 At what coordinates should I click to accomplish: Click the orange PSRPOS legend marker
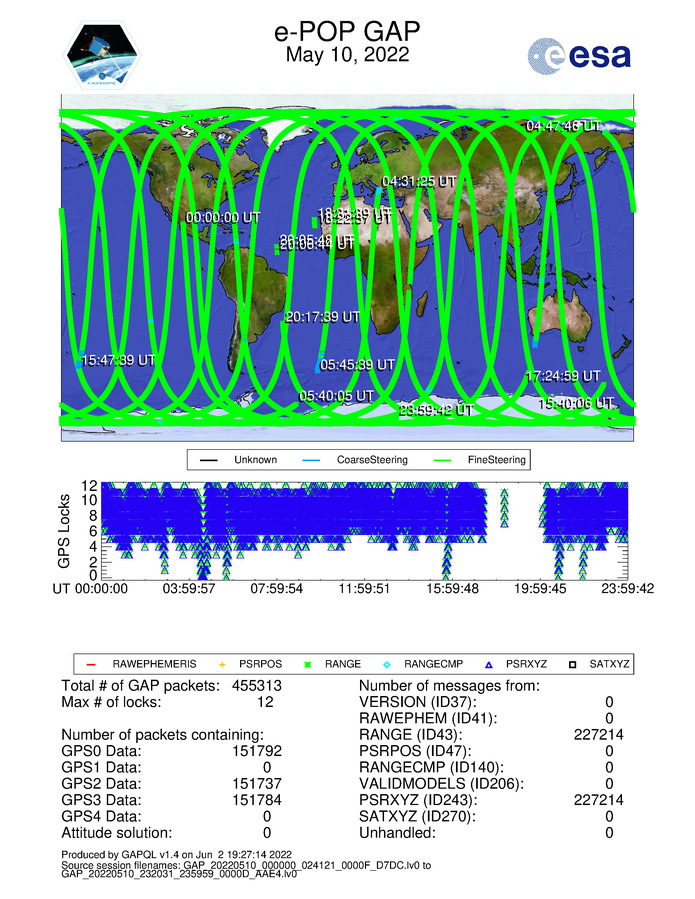223,664
